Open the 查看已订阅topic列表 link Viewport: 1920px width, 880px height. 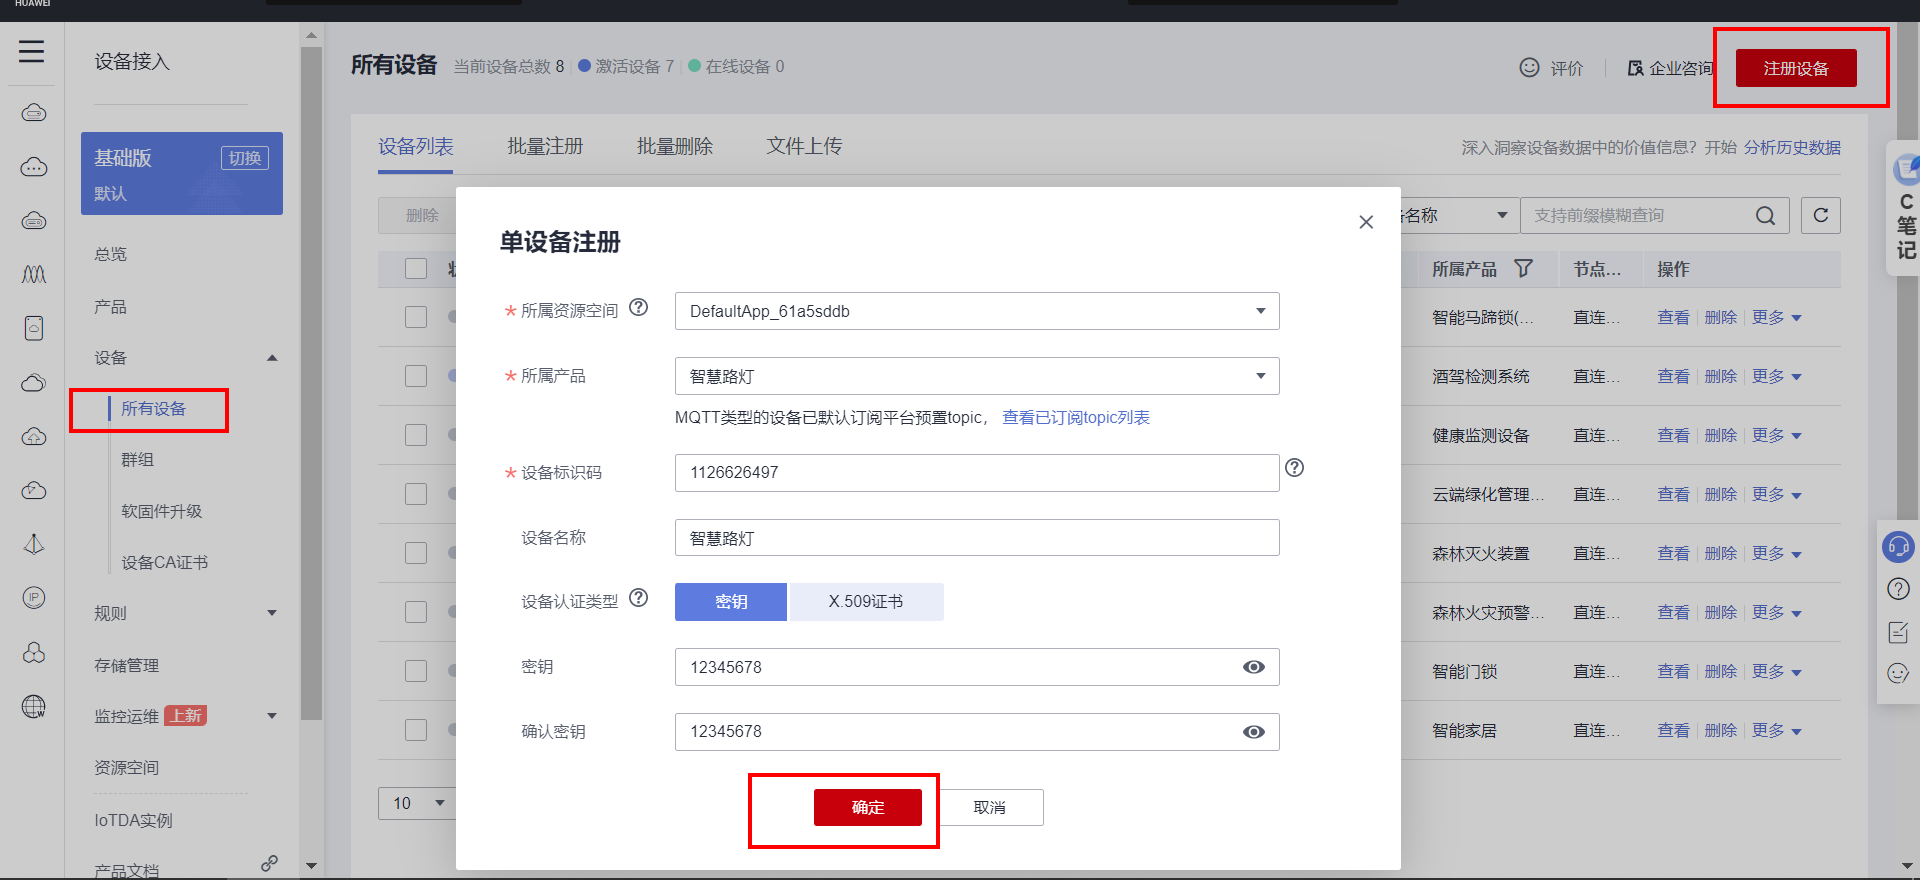click(x=1076, y=417)
